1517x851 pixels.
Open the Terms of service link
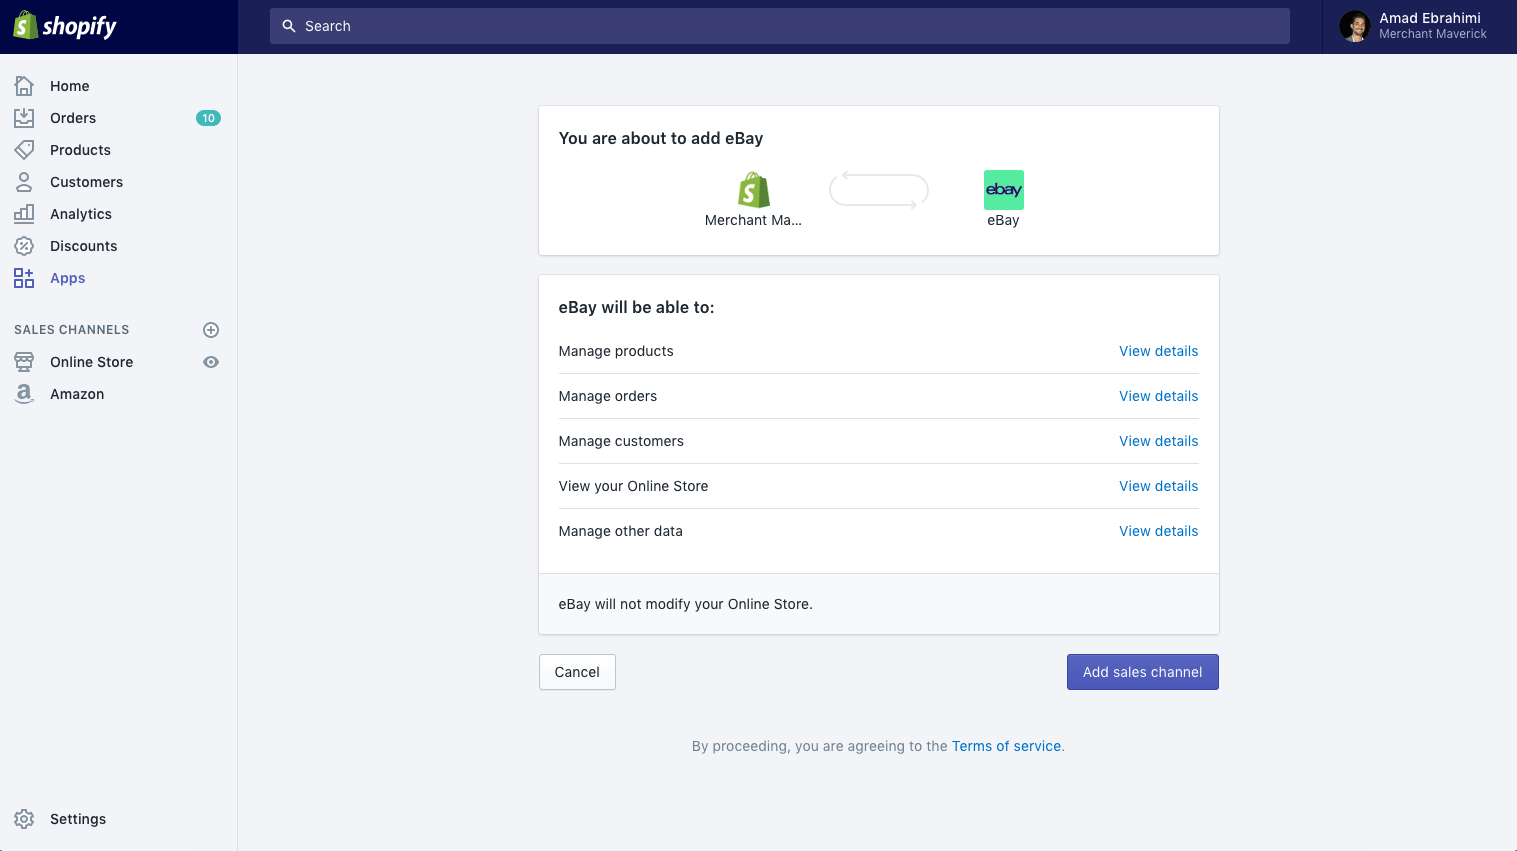1006,746
